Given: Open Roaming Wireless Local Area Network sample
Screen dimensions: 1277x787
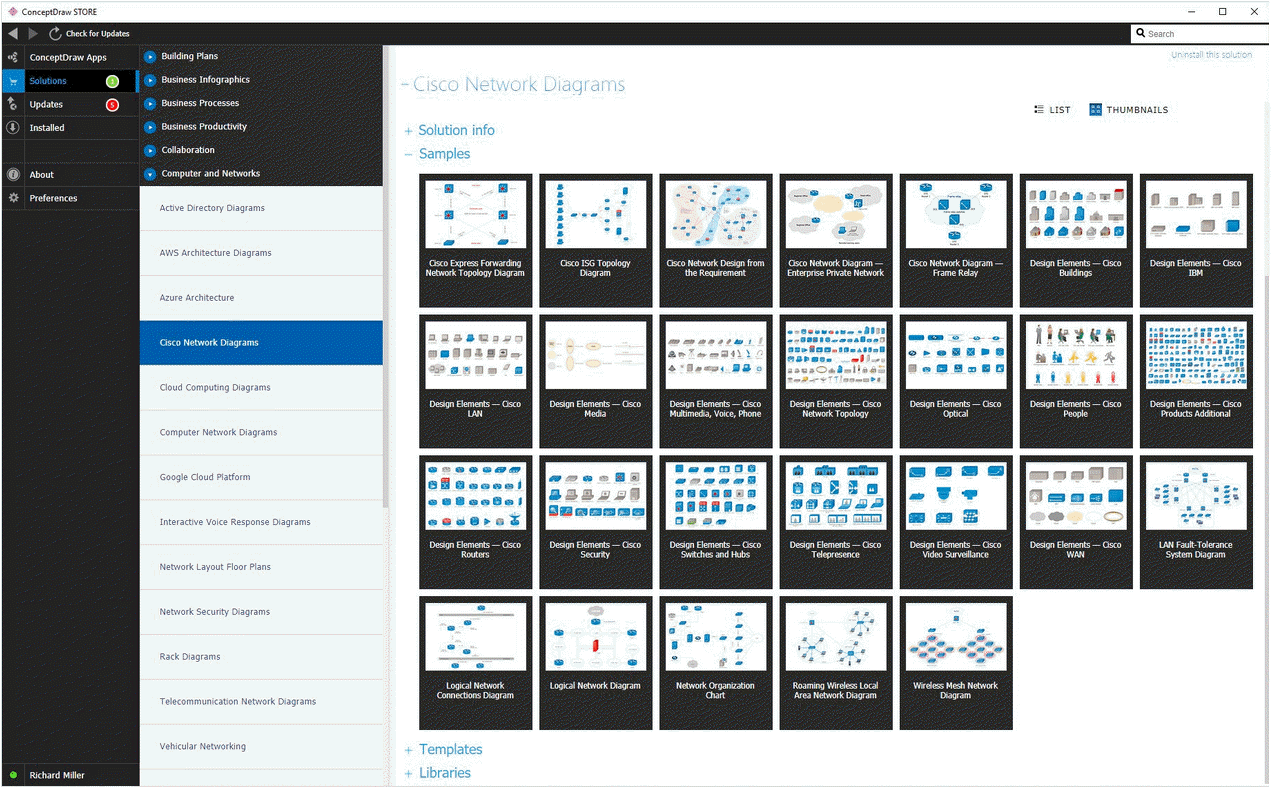Looking at the screenshot, I should pos(836,663).
